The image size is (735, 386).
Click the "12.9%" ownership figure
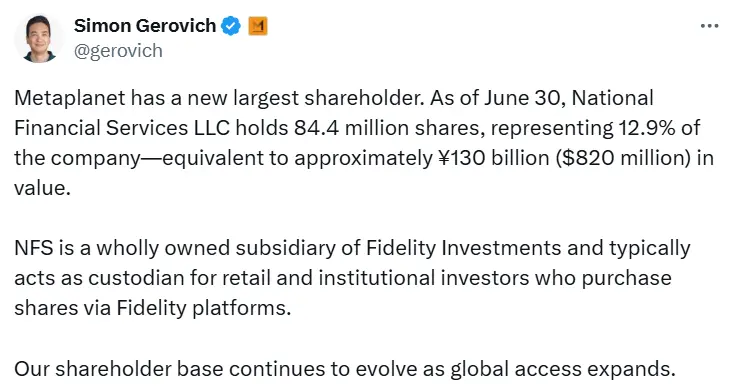tap(647, 128)
